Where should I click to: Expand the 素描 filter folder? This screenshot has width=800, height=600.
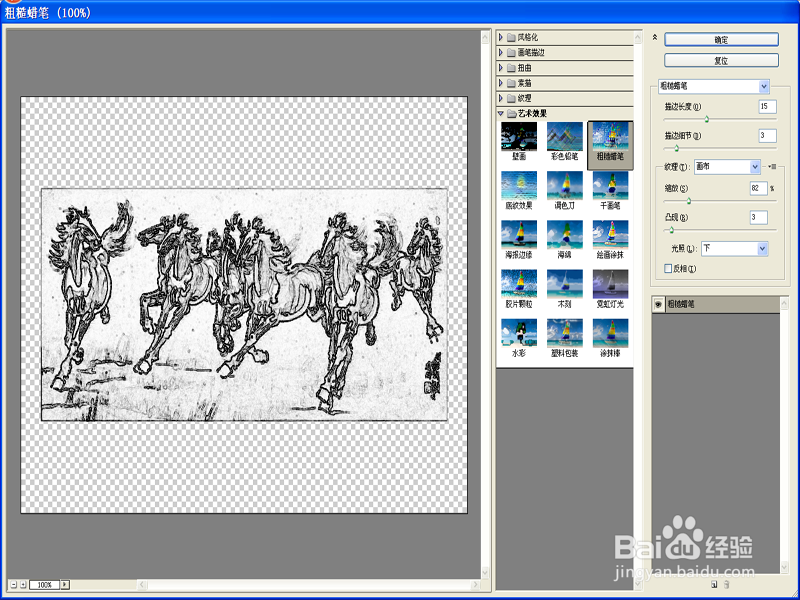[501, 83]
